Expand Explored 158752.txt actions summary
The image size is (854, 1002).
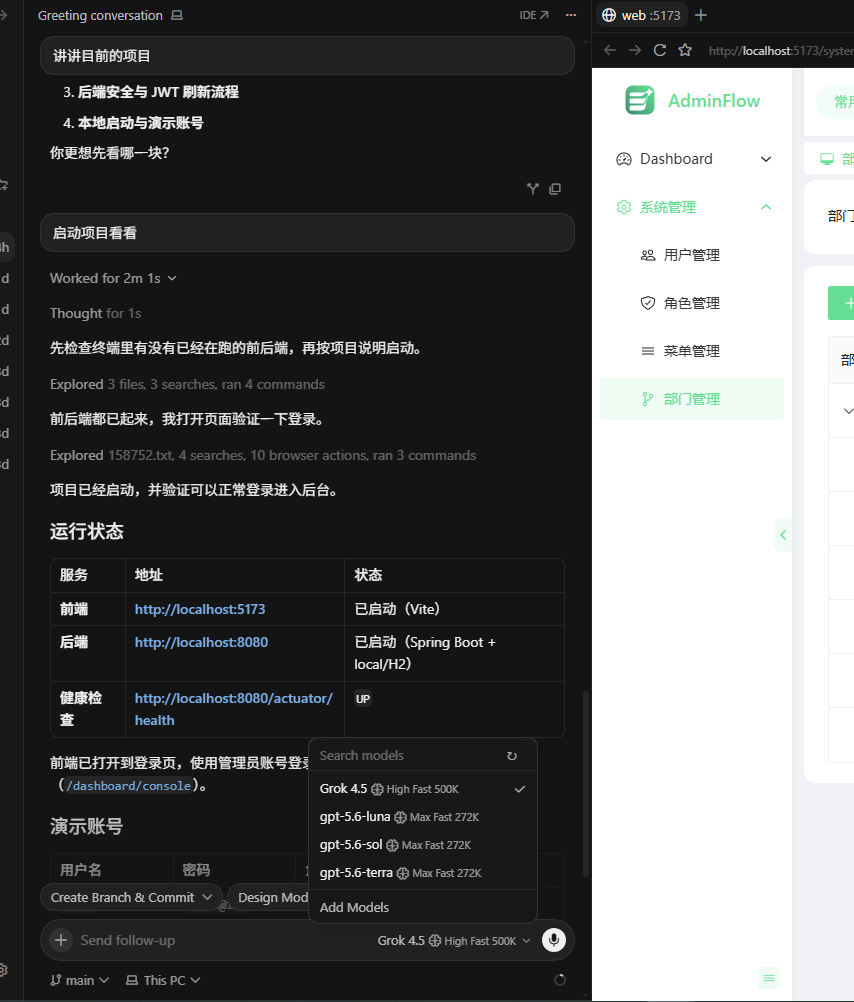(x=263, y=456)
